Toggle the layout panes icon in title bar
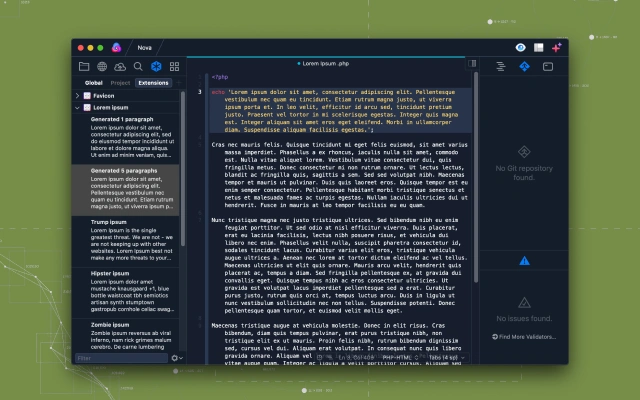The width and height of the screenshot is (640, 400). click(539, 47)
